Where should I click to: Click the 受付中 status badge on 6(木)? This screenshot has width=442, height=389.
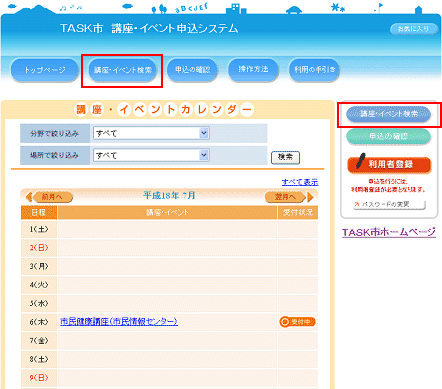click(x=297, y=322)
